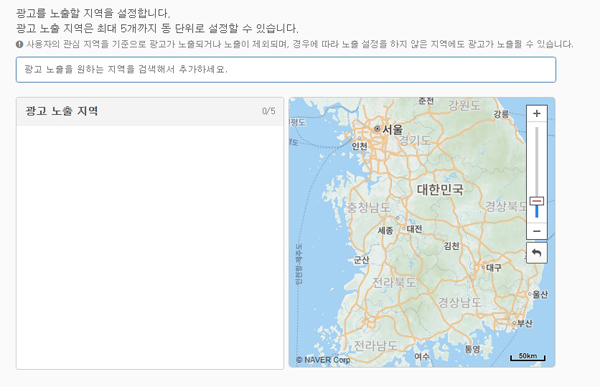Viewport: 600px width, 387px height.
Task: Click the 통영 label on the map
Action: (472, 349)
